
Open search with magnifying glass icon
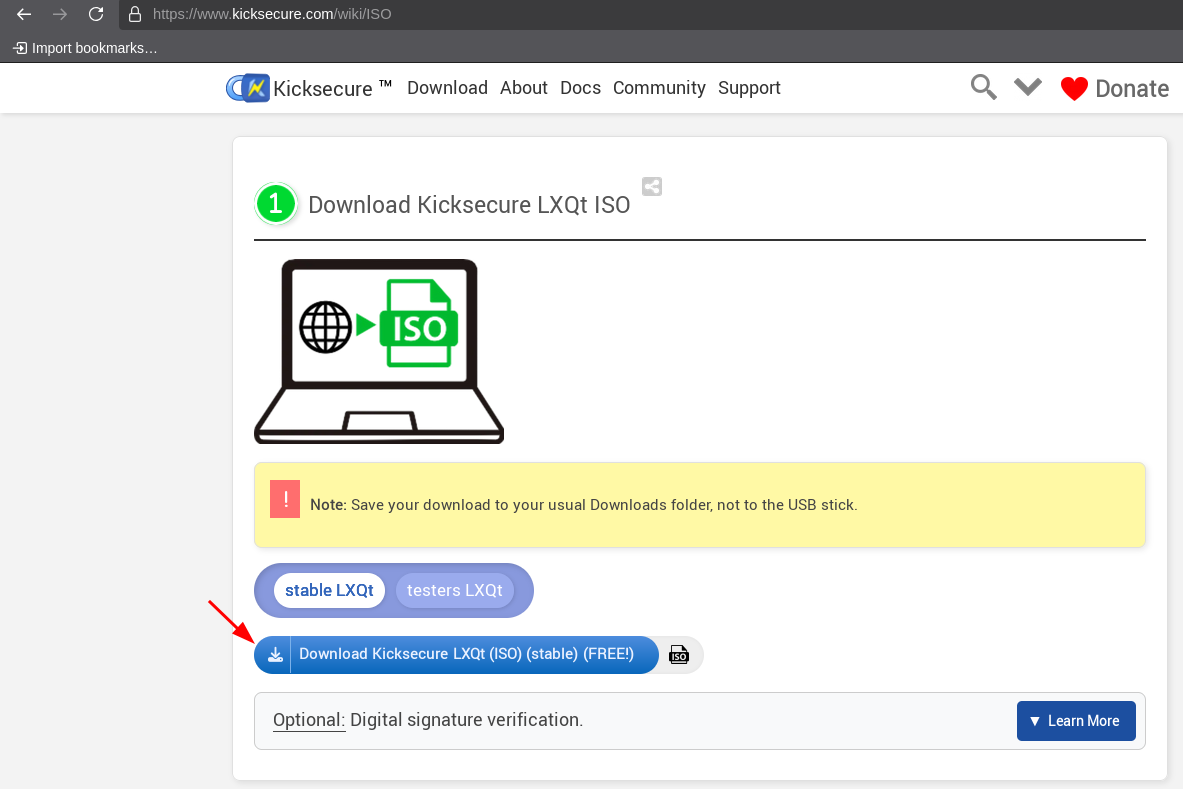pos(984,88)
